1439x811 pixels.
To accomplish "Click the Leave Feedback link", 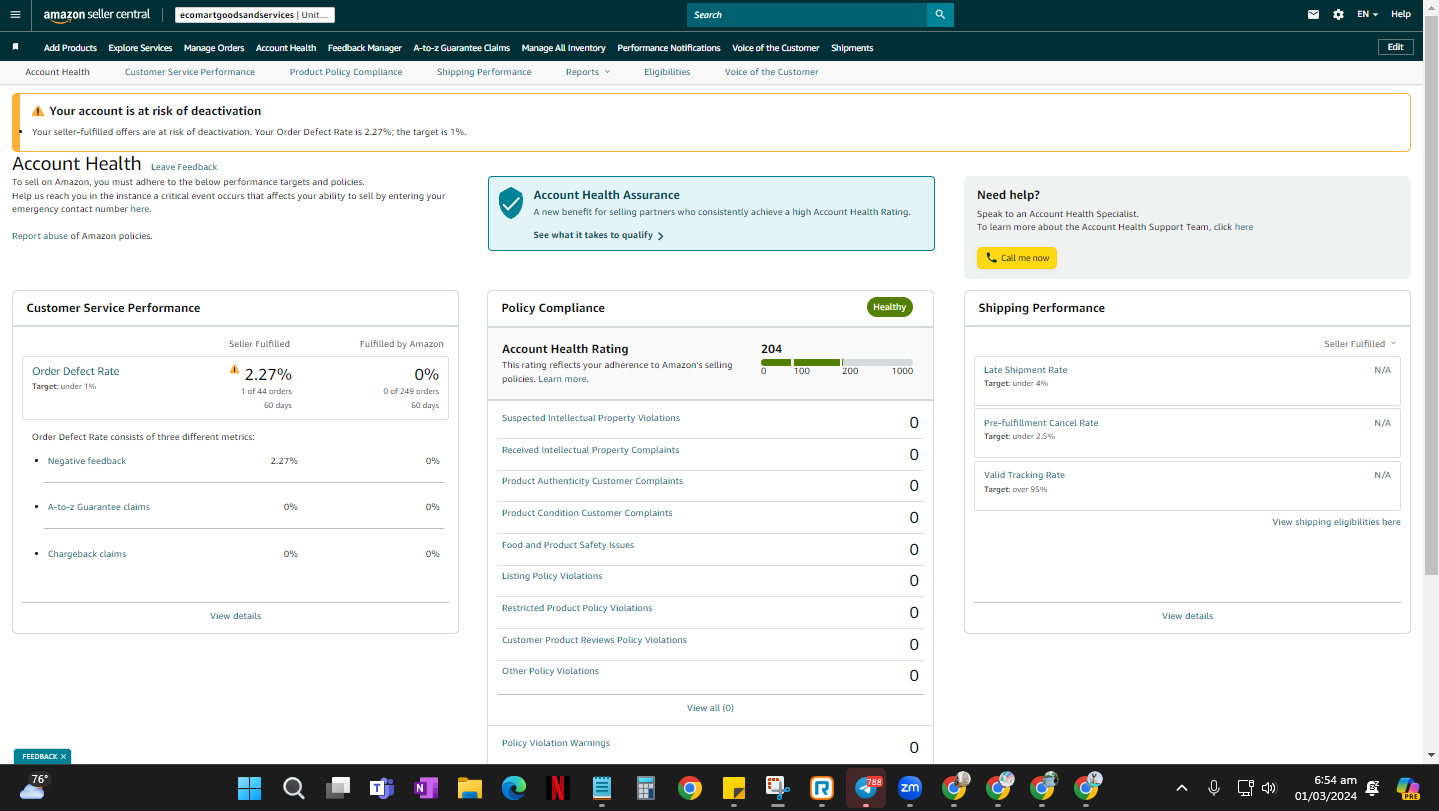I will [184, 167].
